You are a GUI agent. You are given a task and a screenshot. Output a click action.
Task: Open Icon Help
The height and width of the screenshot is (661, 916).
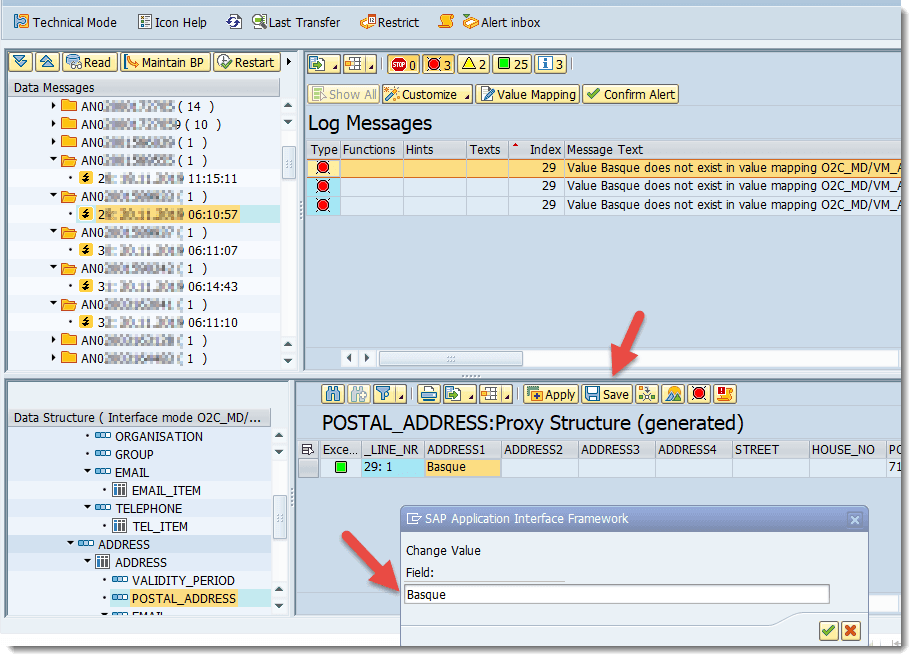[x=172, y=22]
